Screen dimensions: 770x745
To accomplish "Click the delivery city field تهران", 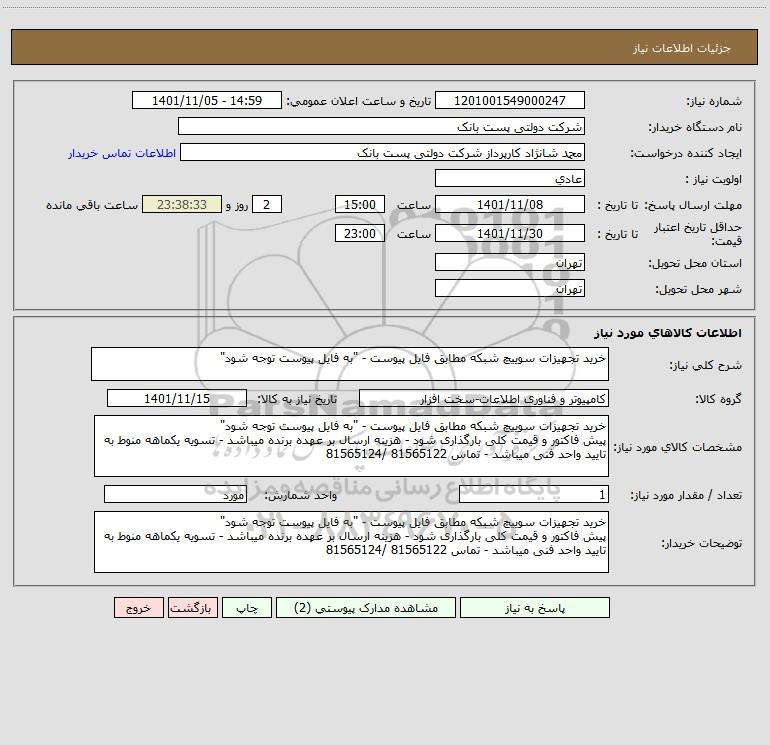I will (510, 288).
